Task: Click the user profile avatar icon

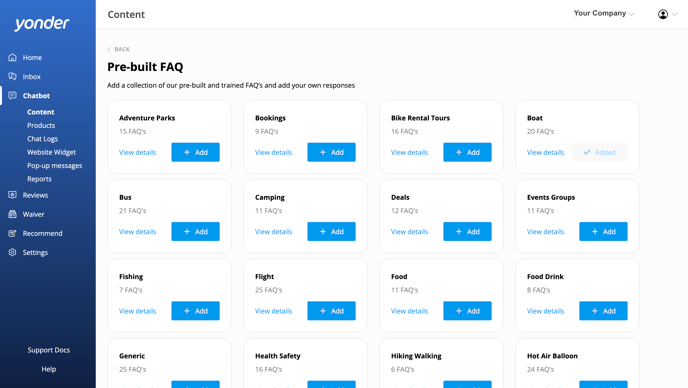Action: [x=663, y=14]
